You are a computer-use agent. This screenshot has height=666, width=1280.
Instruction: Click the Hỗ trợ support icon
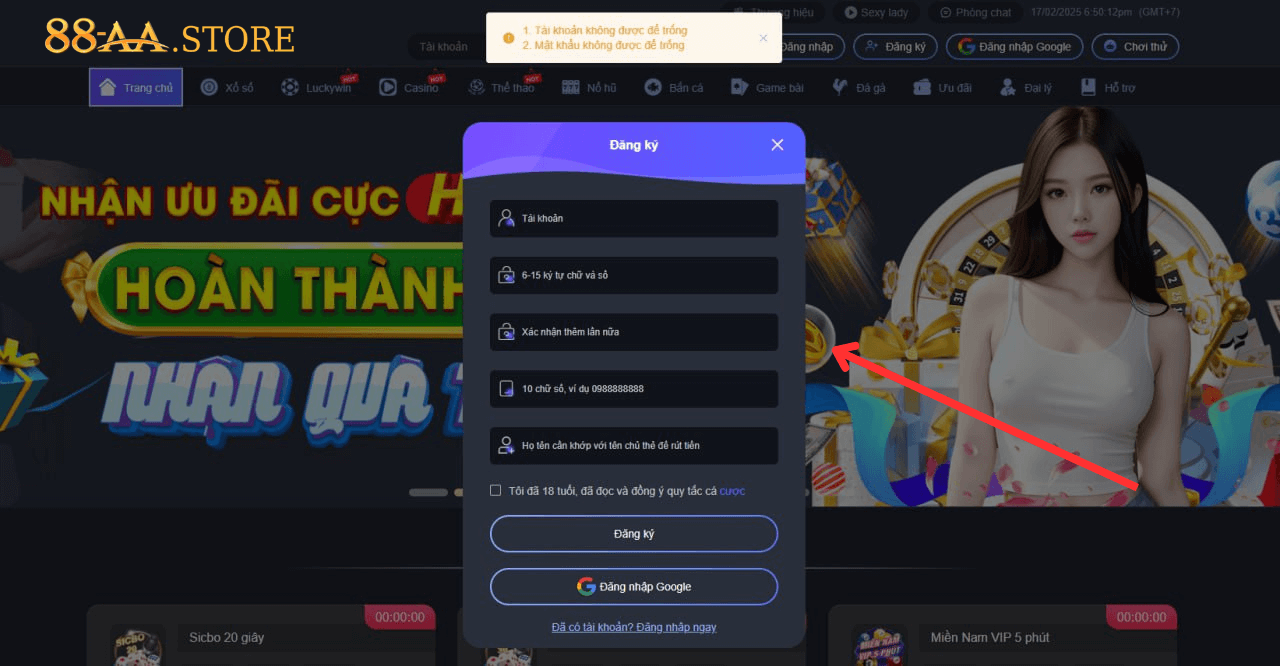point(1088,87)
